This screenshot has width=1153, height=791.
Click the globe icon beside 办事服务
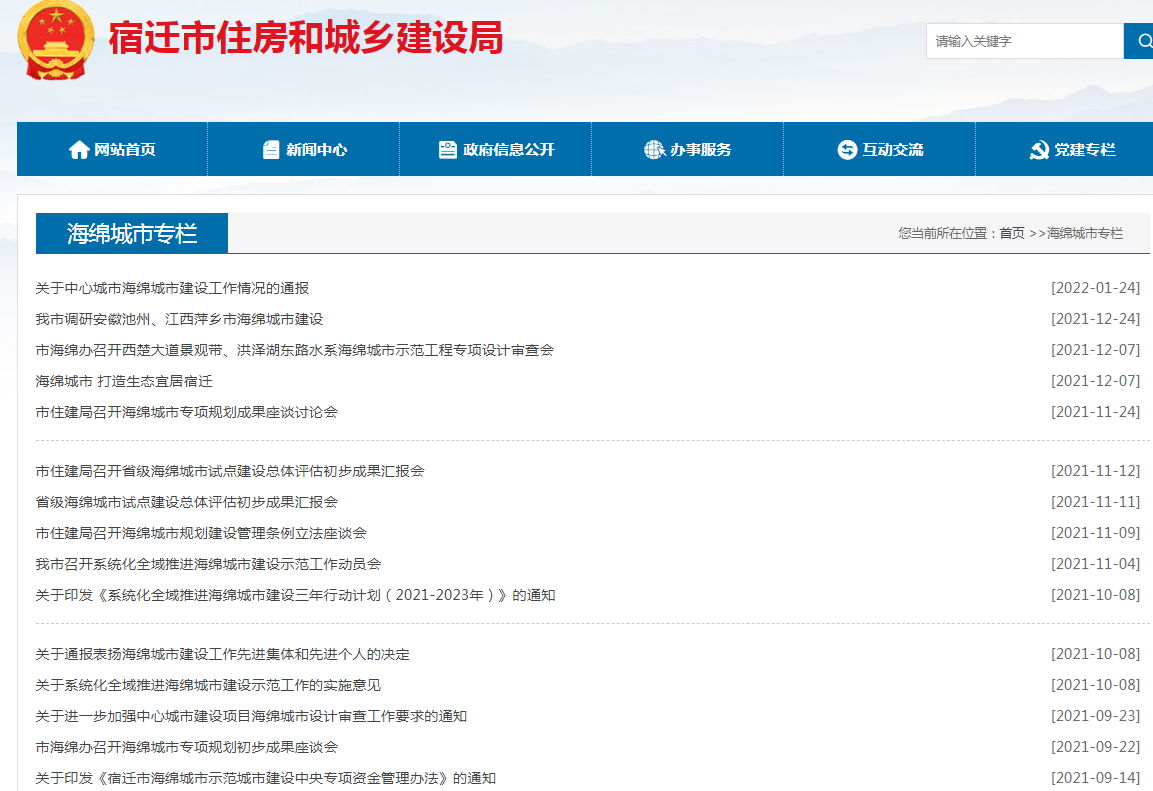coord(654,150)
